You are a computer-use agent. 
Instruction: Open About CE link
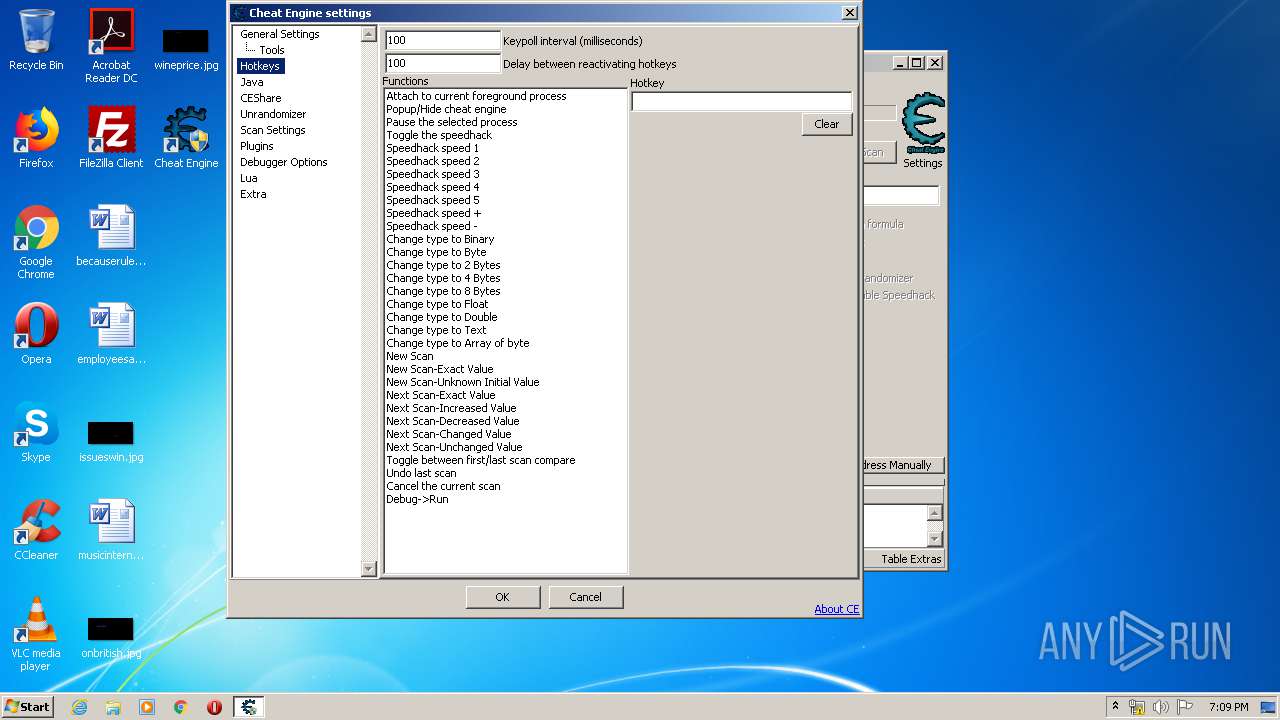[837, 609]
